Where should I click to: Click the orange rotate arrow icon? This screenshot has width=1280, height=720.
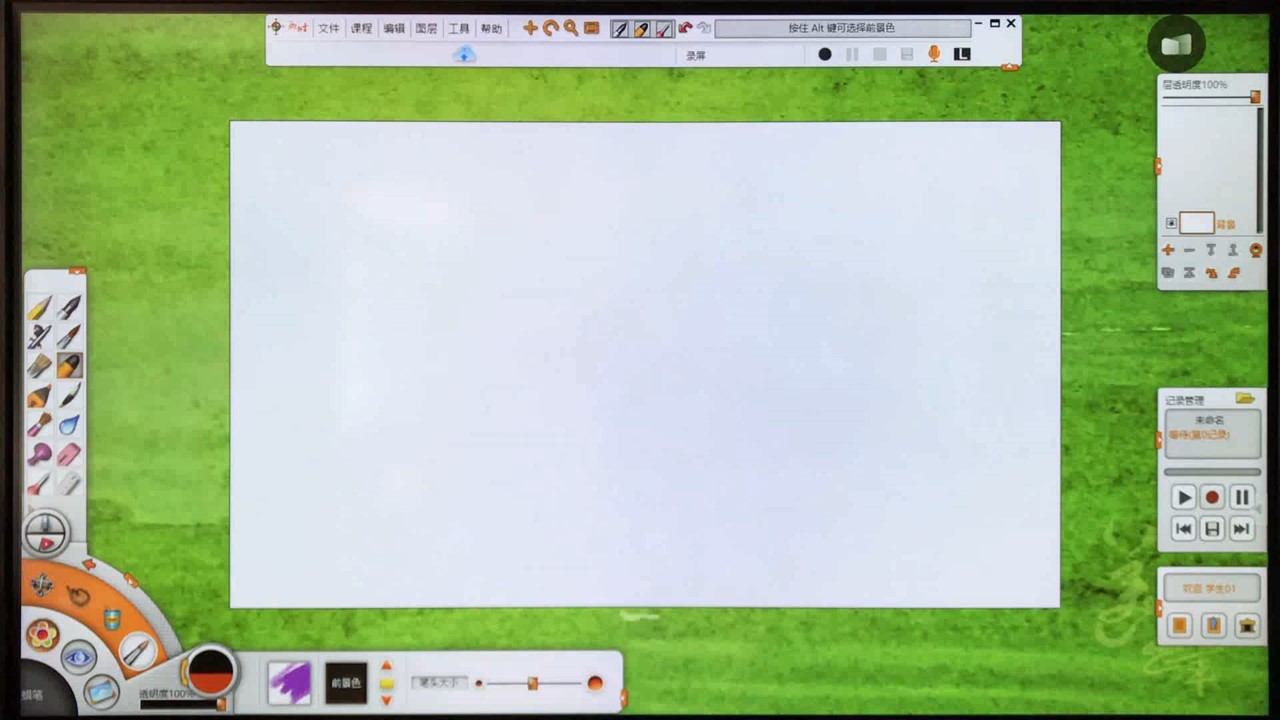(551, 28)
